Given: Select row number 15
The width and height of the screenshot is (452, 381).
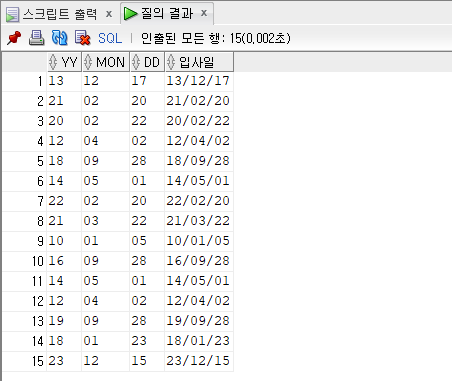Looking at the screenshot, I should pyautogui.click(x=24, y=361).
